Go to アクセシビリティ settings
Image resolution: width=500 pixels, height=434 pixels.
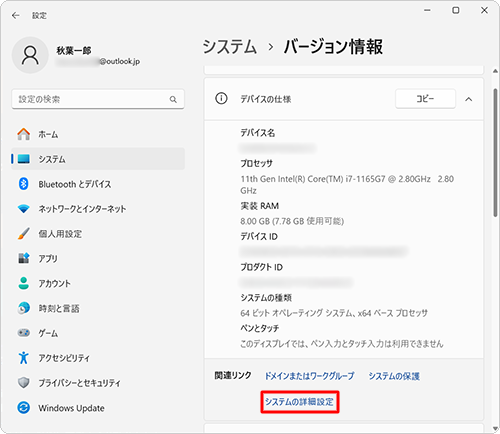coord(98,358)
